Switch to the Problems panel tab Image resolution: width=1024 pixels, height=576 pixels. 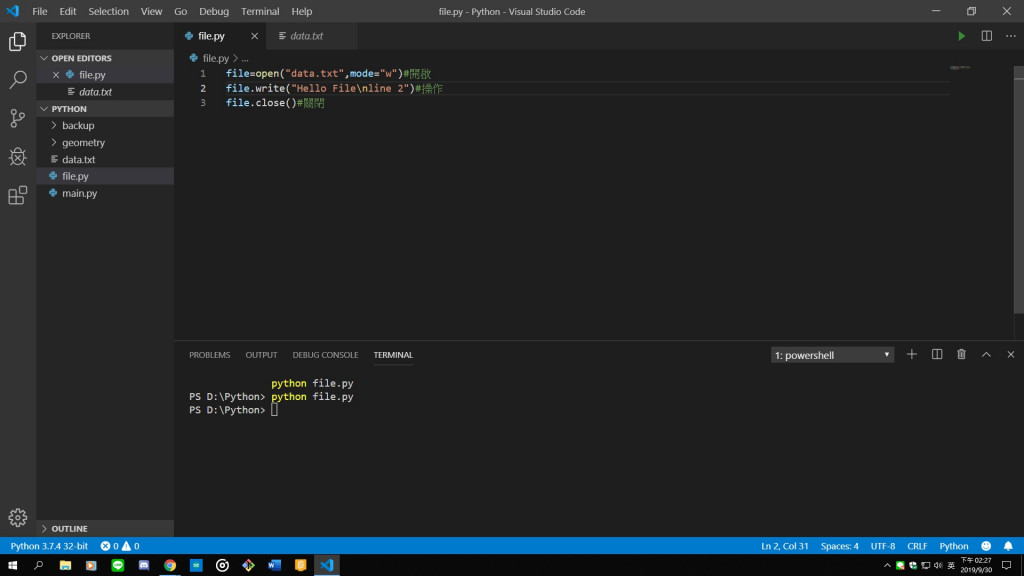(210, 355)
